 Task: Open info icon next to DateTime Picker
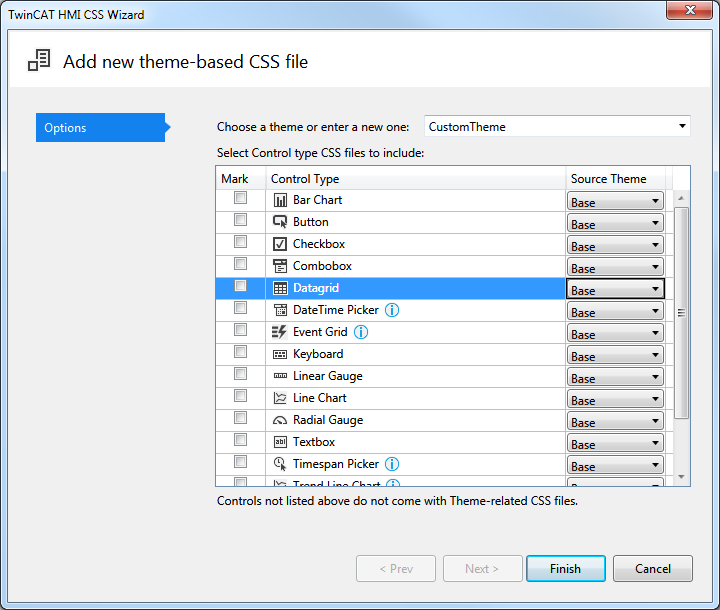tap(392, 310)
